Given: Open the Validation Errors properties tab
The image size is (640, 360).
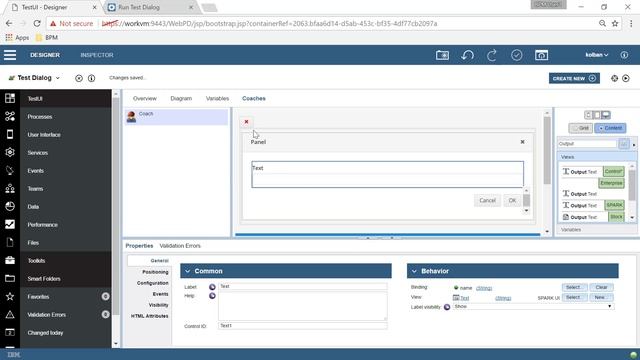Looking at the screenshot, I should pos(180,246).
